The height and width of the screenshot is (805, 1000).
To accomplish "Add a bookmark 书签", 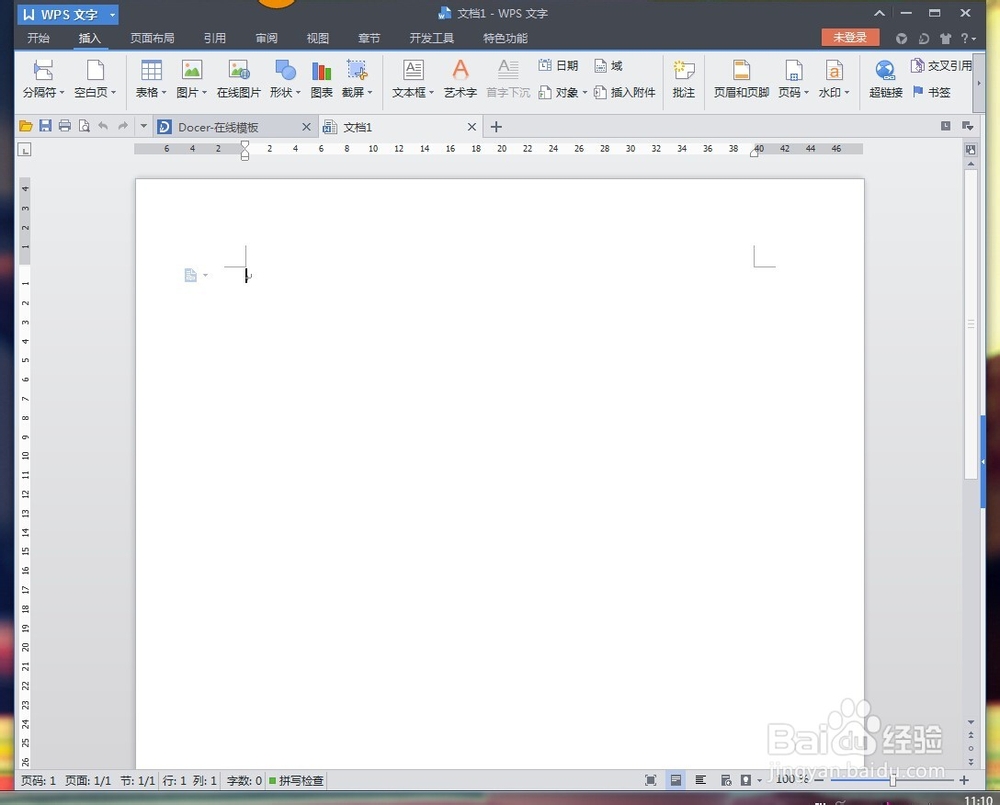I will [x=931, y=92].
